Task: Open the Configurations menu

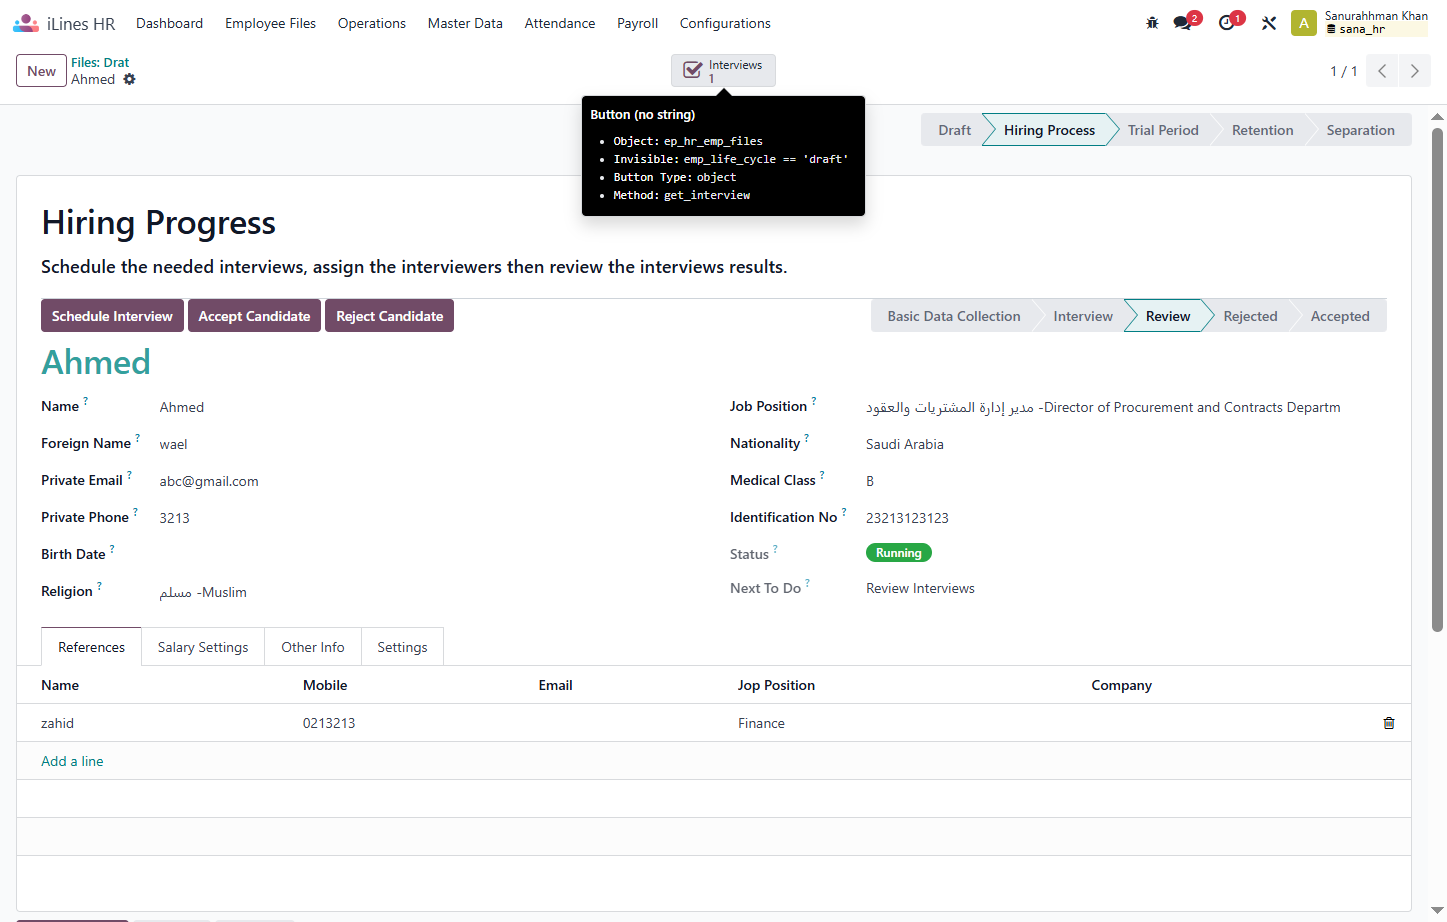Action: 725,23
